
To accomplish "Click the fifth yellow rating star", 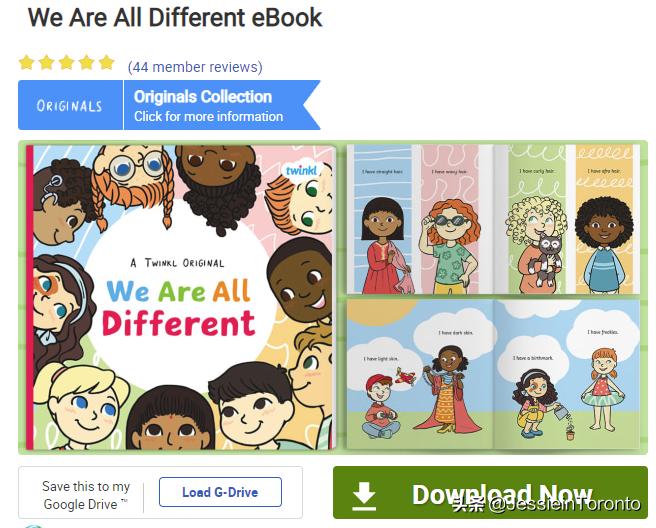I will 107,62.
